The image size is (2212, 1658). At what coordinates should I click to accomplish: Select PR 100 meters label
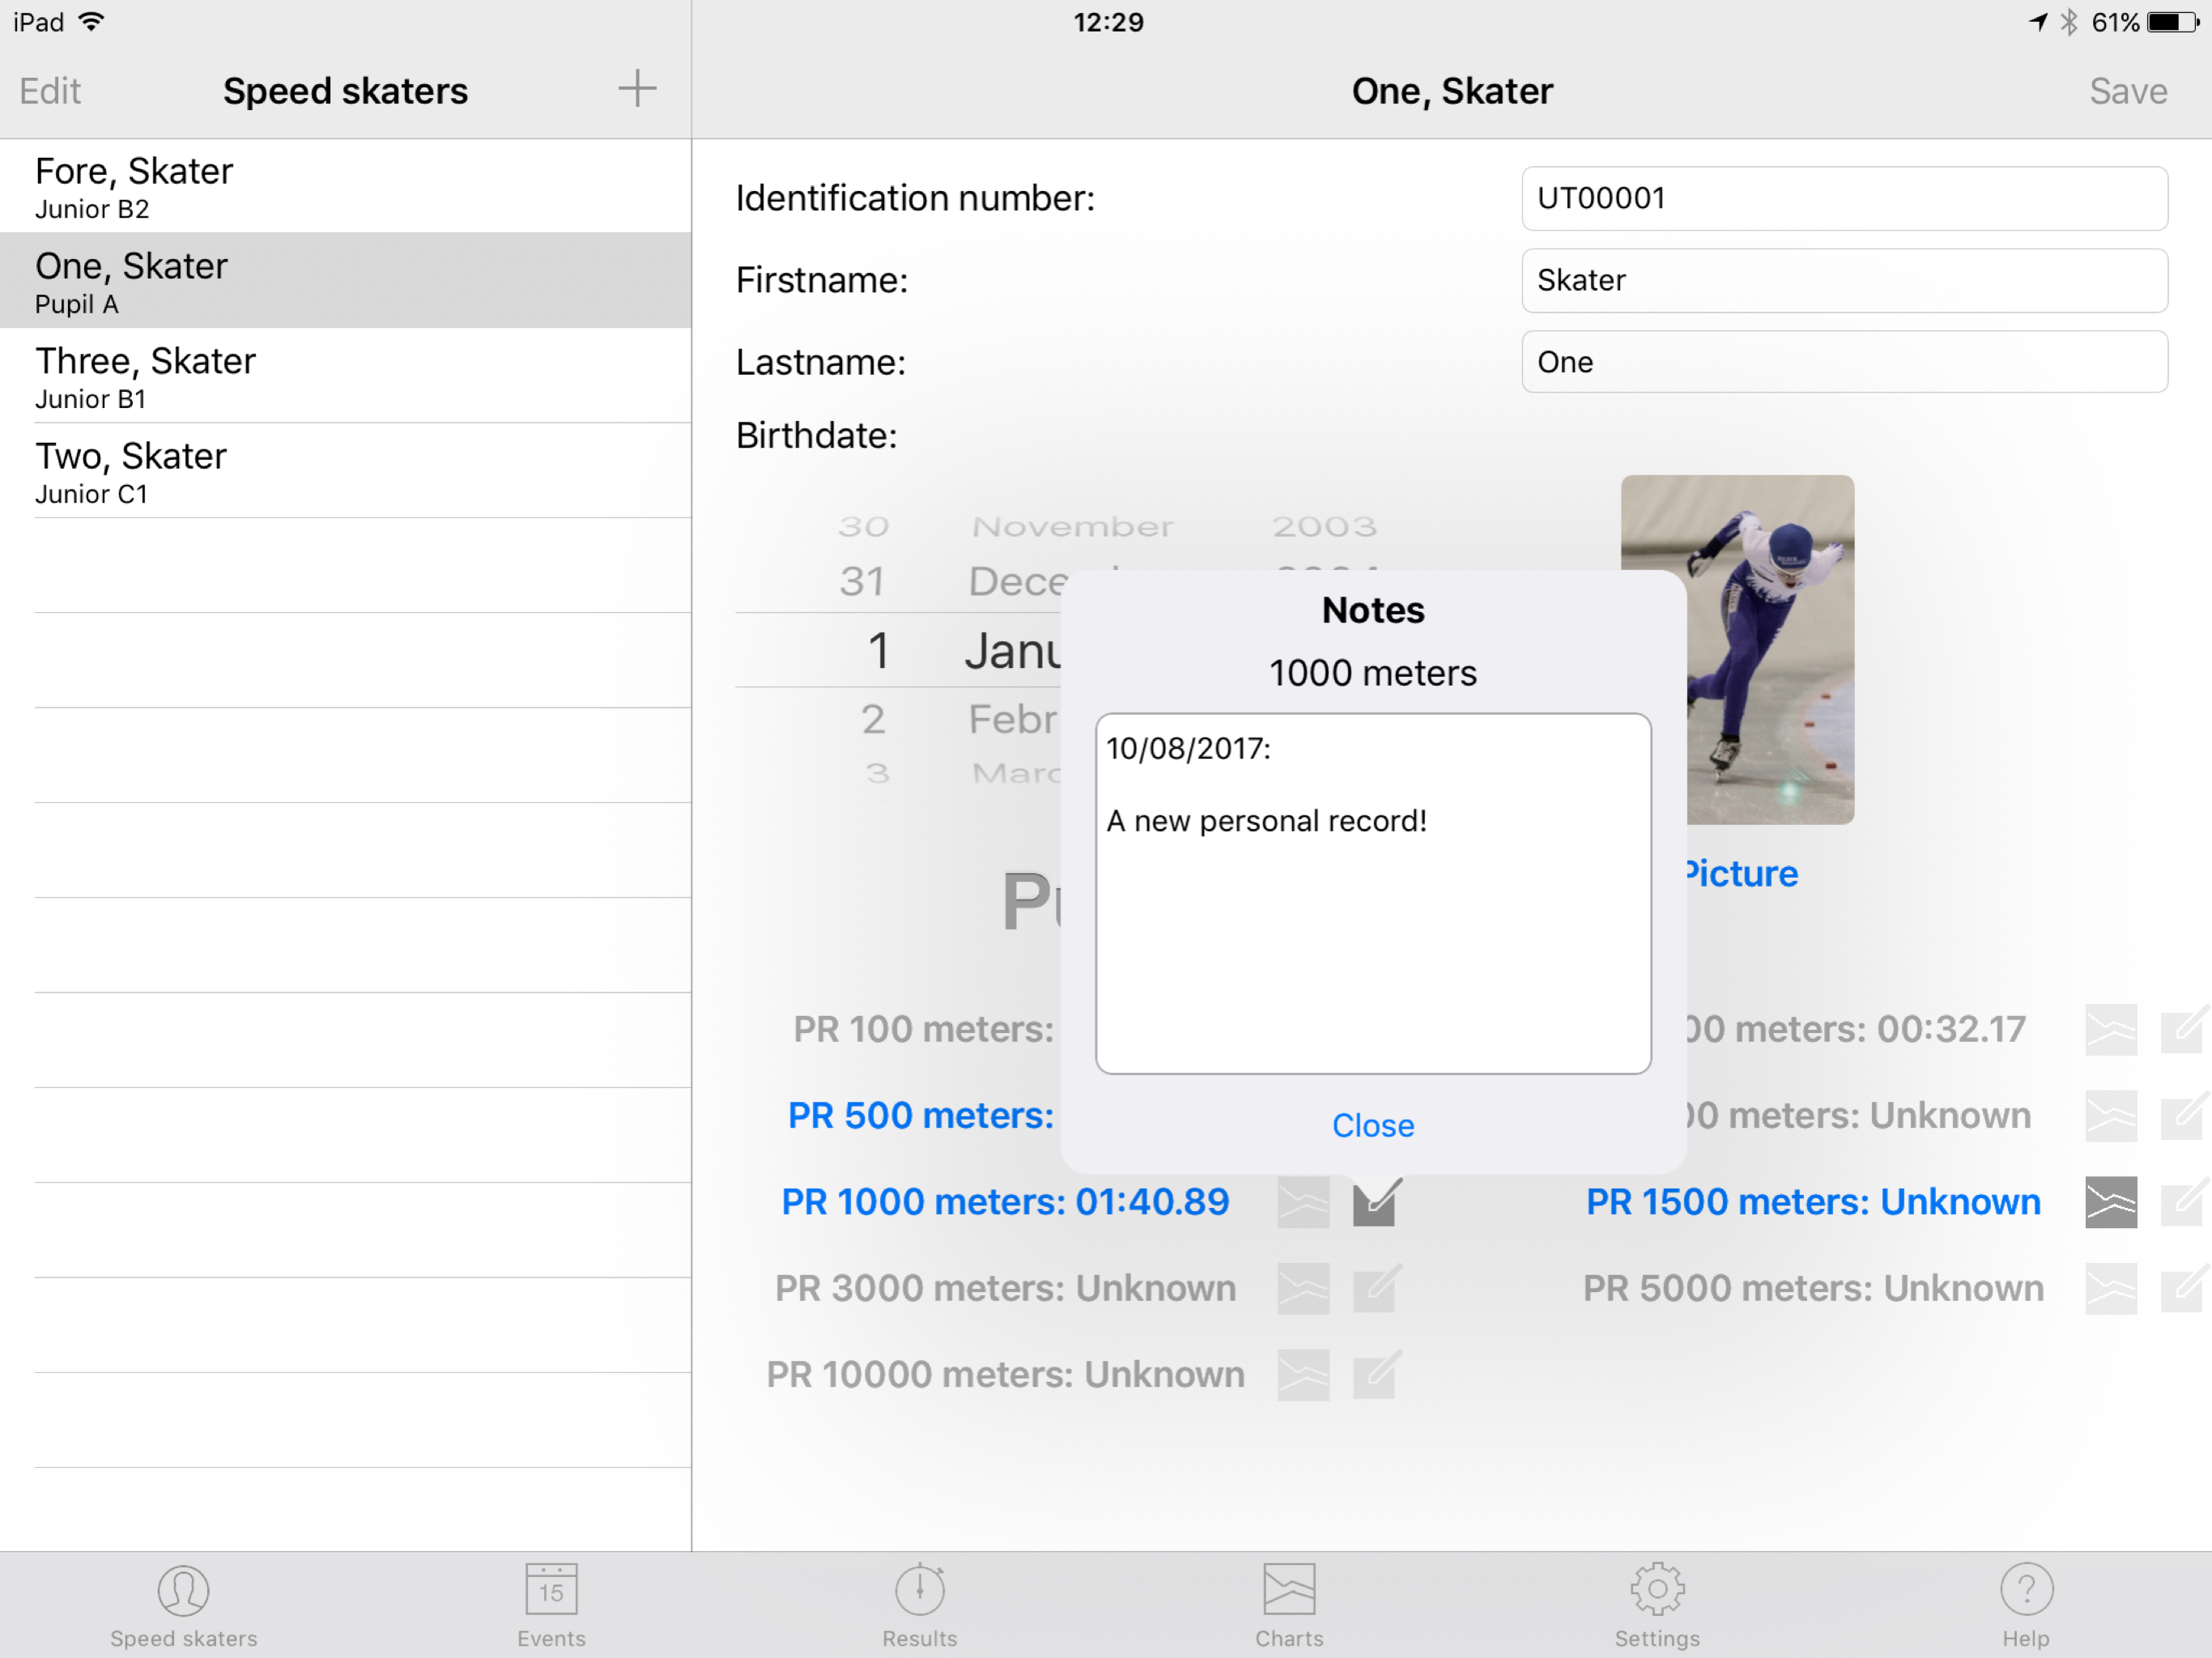pos(923,1029)
